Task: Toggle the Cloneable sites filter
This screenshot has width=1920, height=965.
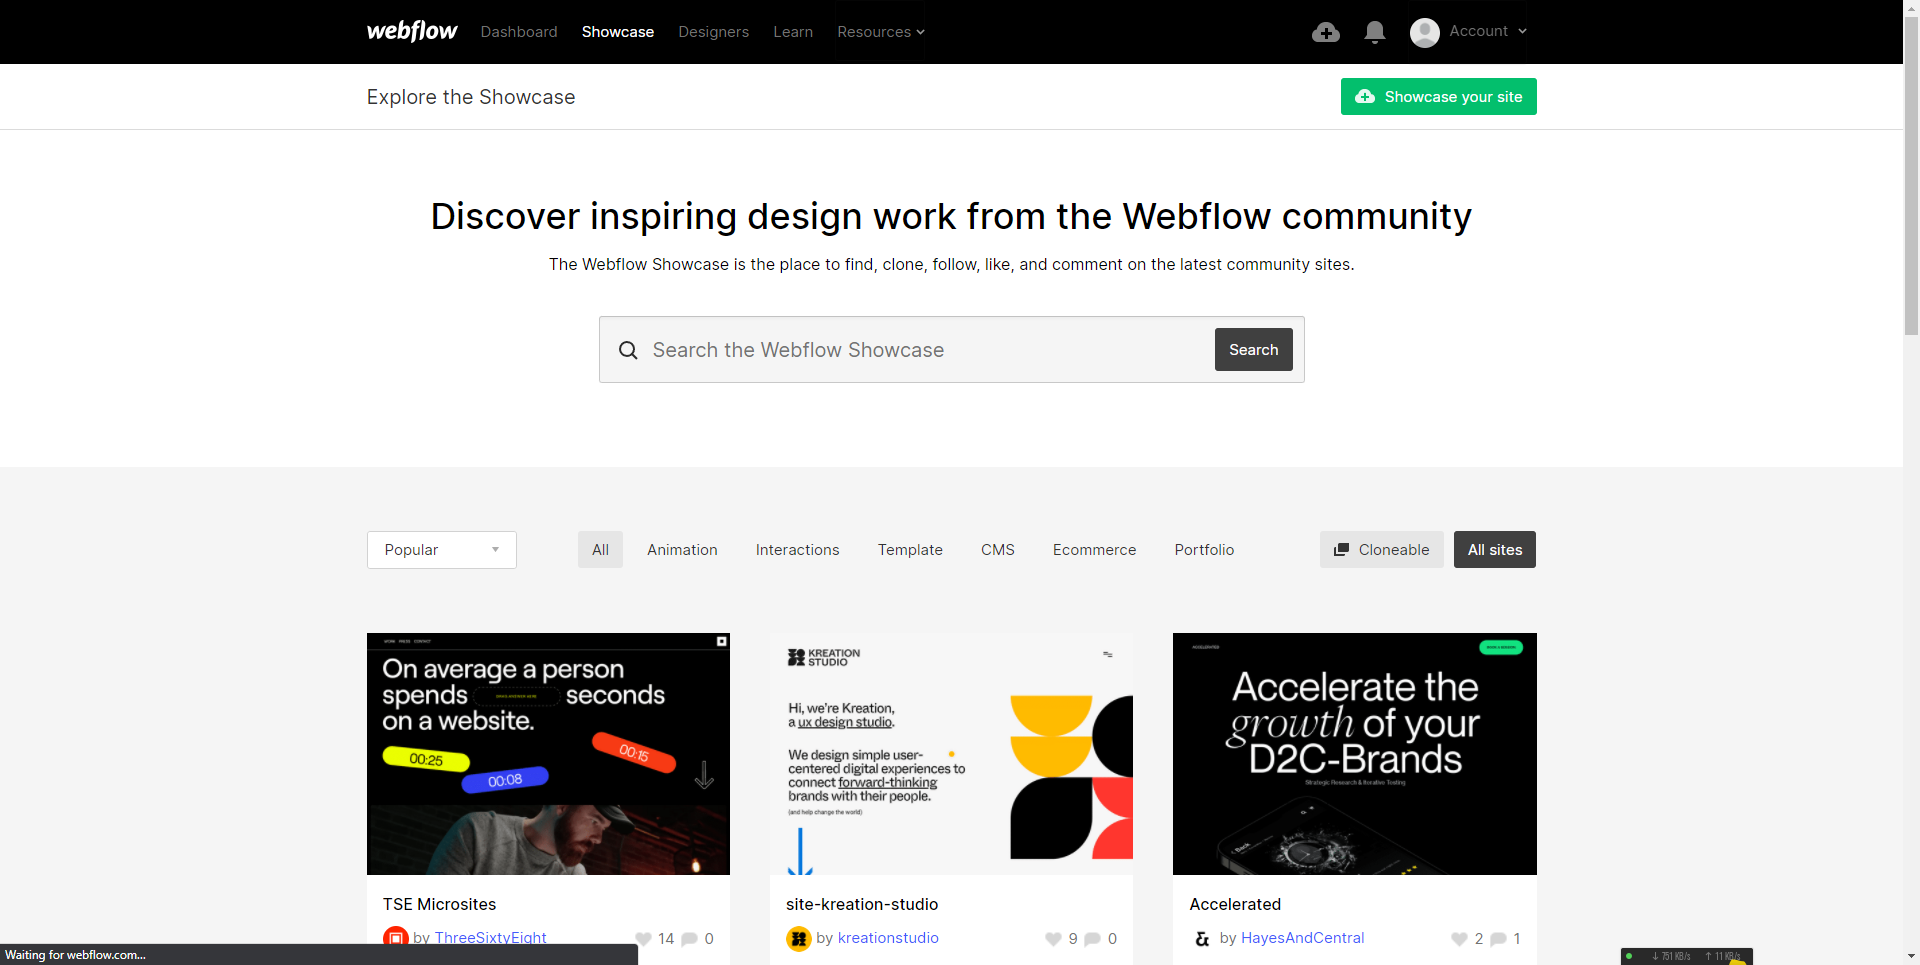Action: (1381, 550)
